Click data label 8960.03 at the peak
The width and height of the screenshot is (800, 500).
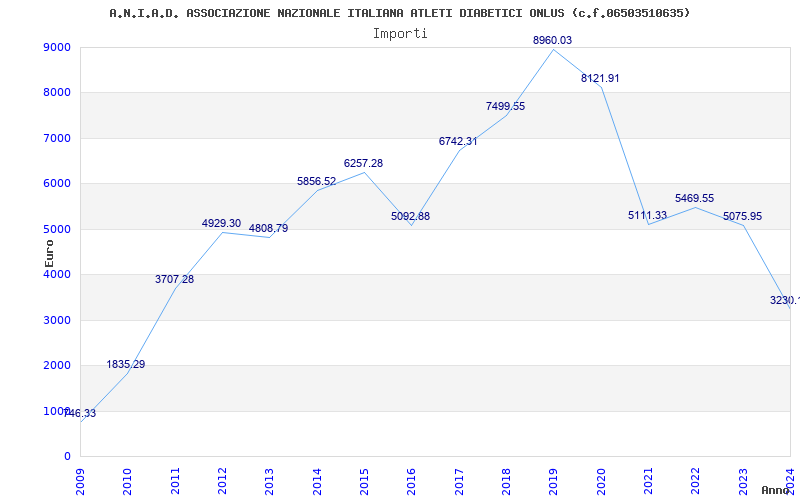coord(553,40)
